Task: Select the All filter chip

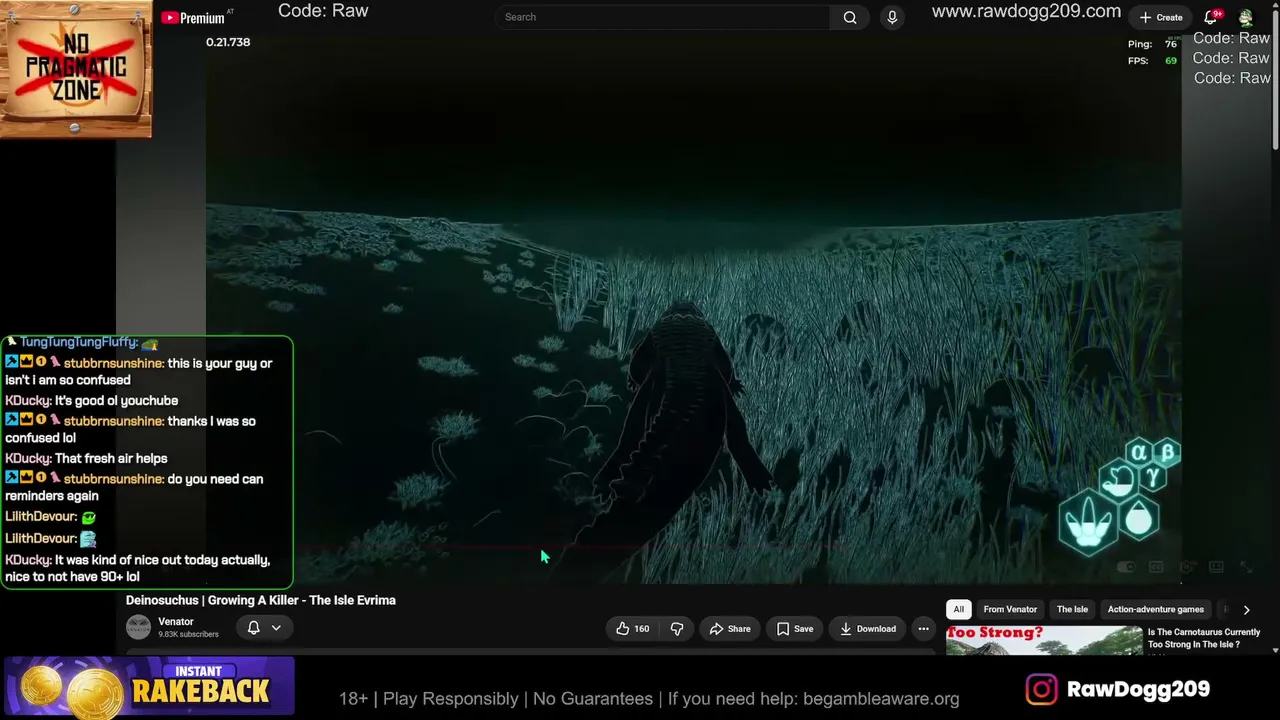Action: pyautogui.click(x=958, y=609)
